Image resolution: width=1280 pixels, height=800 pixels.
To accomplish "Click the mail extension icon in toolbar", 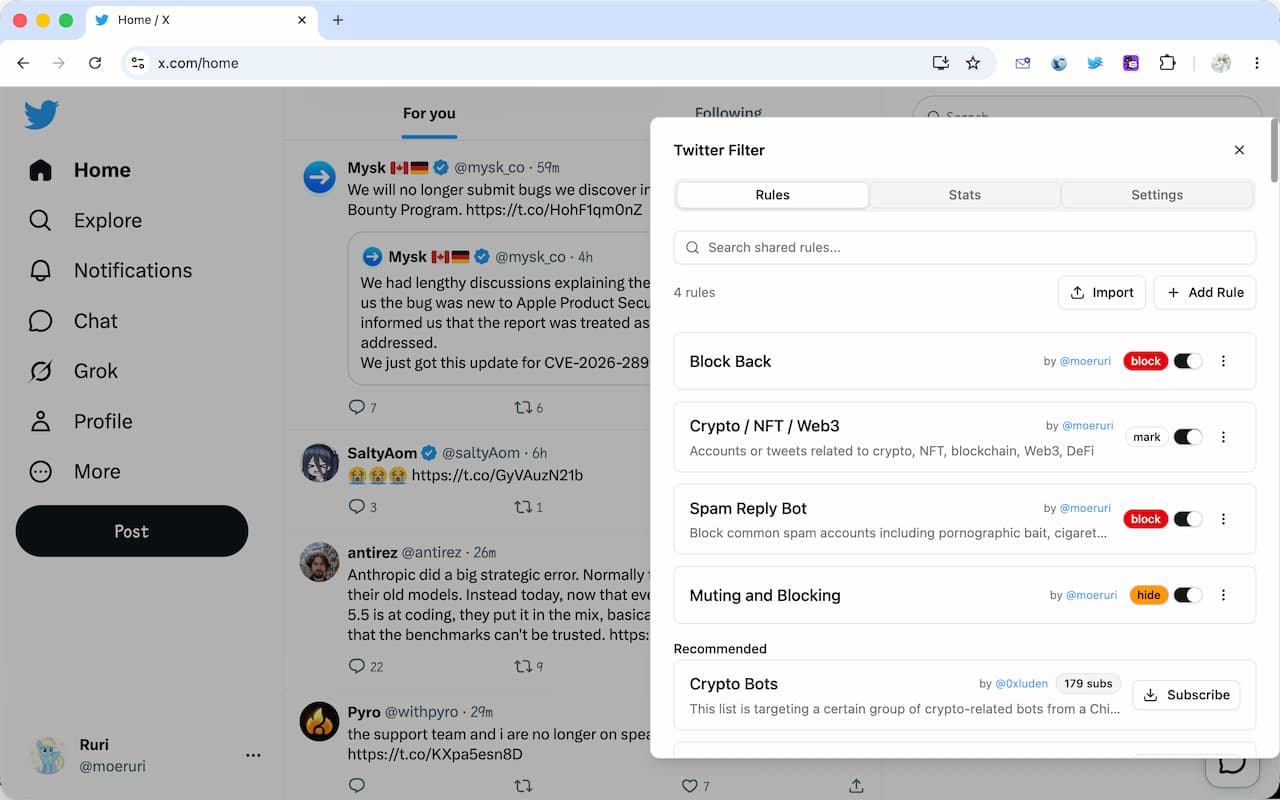I will point(1023,63).
